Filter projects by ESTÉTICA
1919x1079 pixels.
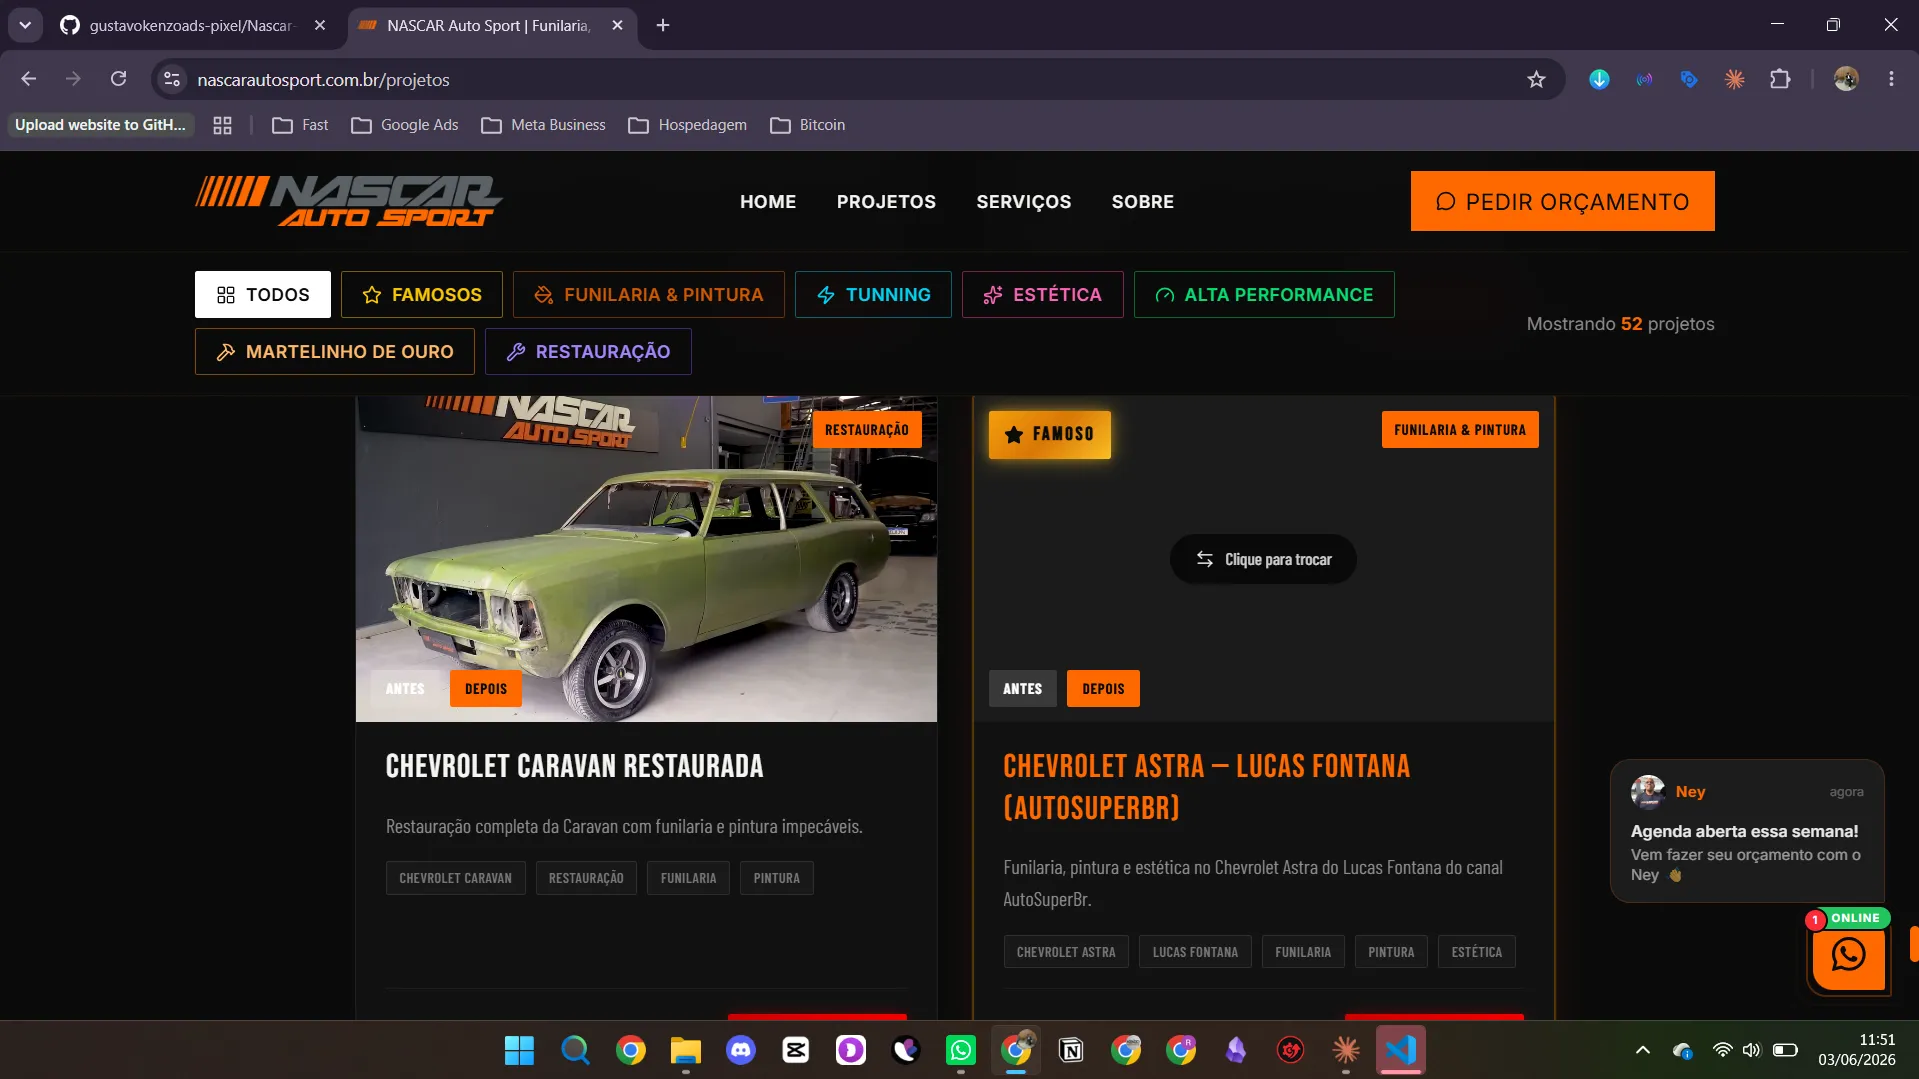pos(1043,295)
